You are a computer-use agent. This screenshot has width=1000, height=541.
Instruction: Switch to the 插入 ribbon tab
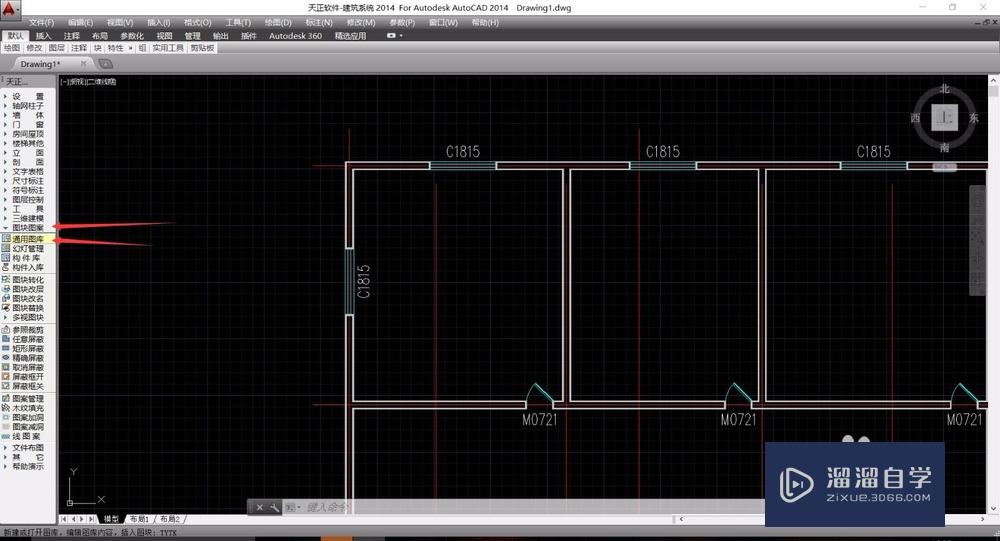coord(43,36)
